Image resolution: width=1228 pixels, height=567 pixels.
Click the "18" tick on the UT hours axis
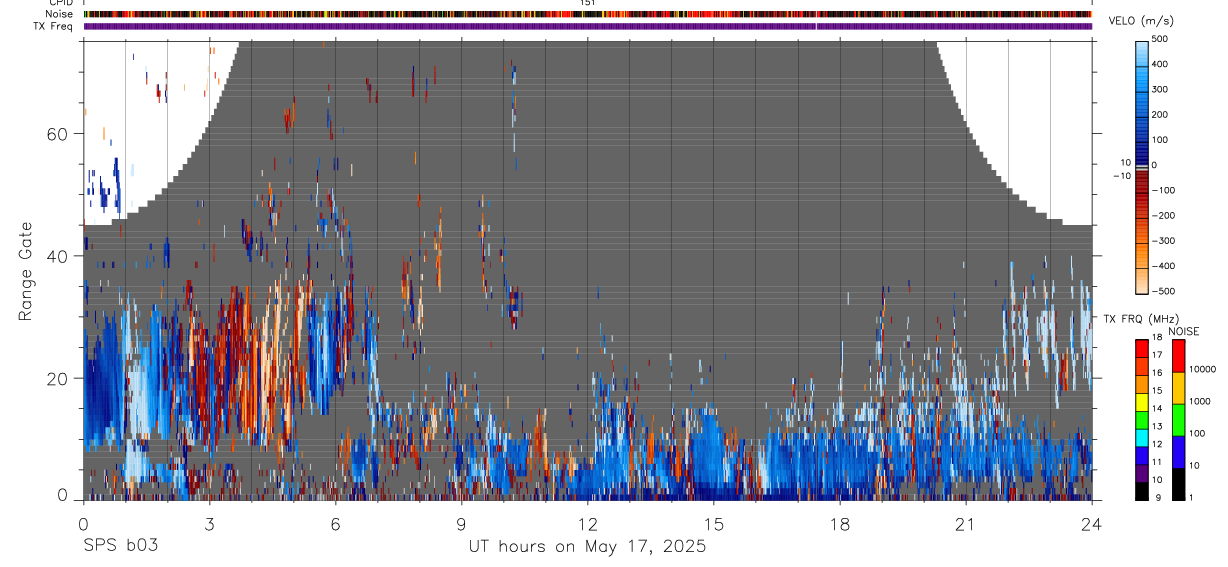coord(840,523)
